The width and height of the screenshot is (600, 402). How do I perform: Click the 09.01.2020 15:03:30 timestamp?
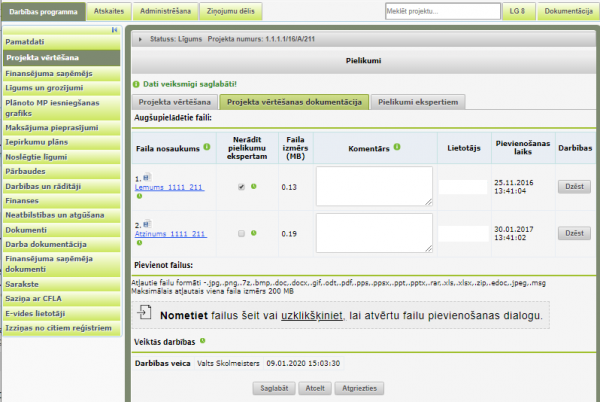point(303,363)
